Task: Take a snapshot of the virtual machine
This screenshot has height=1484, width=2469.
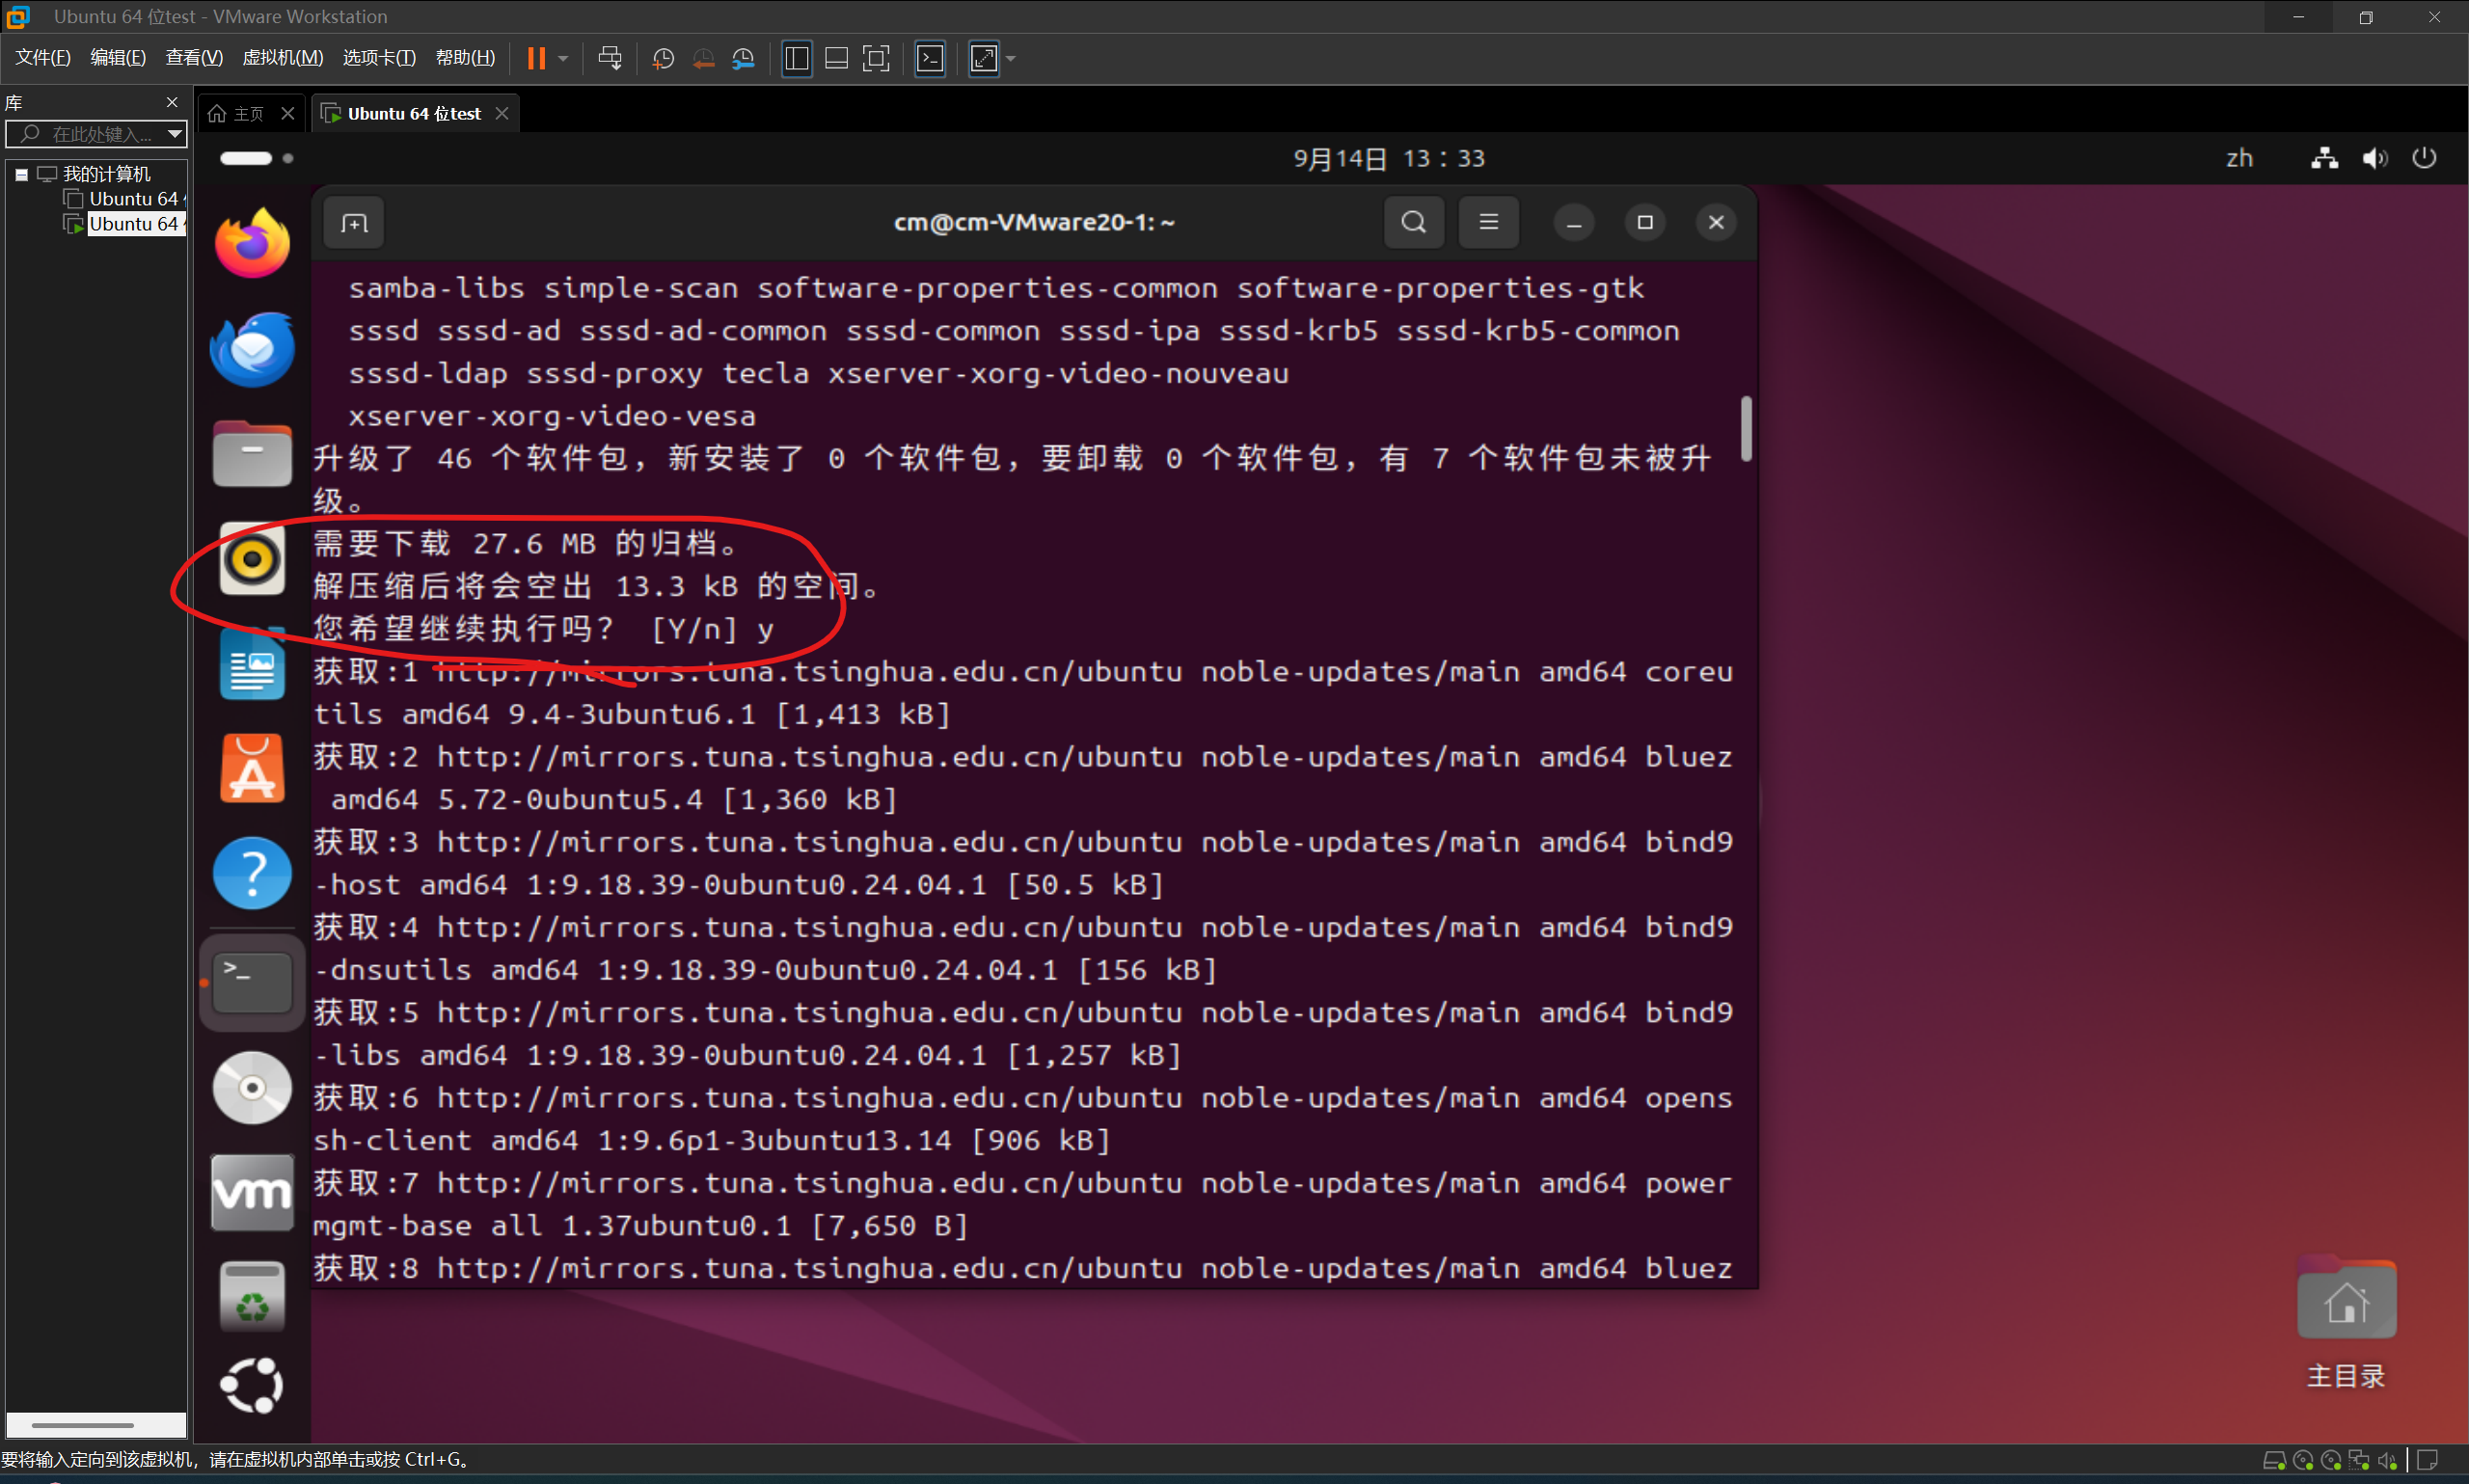Action: pyautogui.click(x=662, y=58)
